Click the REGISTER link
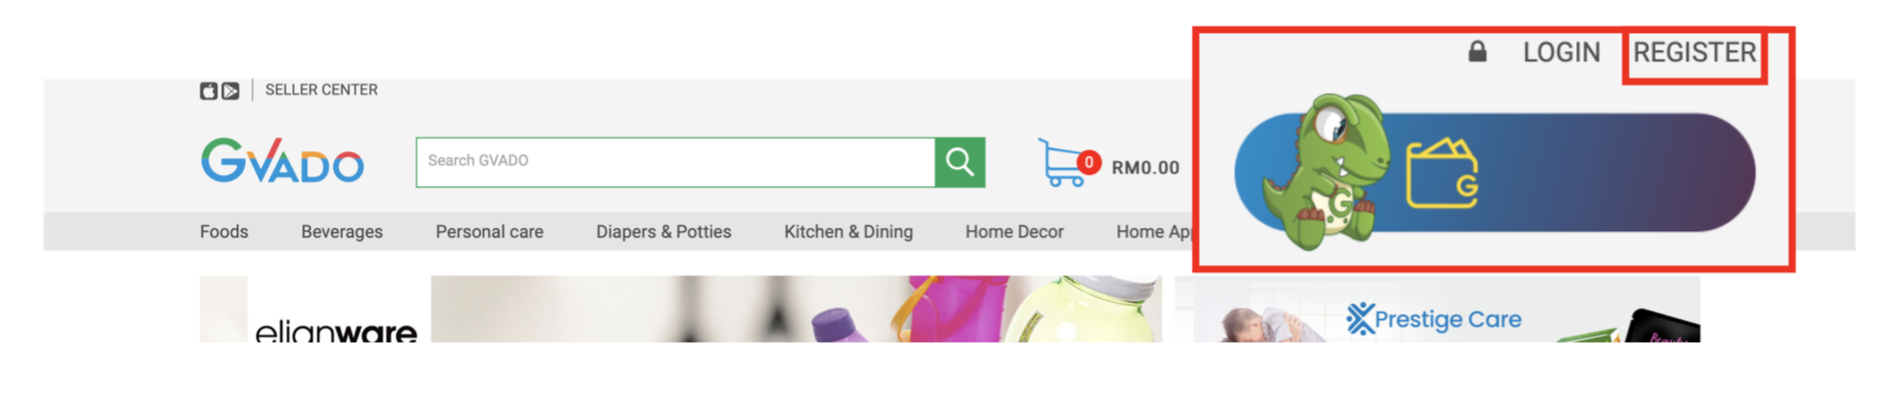The height and width of the screenshot is (408, 1882). pyautogui.click(x=1694, y=52)
